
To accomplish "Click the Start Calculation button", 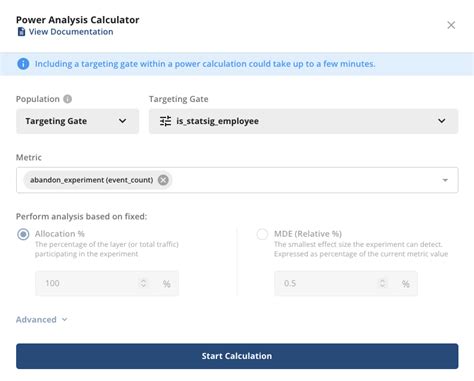I will click(x=237, y=356).
